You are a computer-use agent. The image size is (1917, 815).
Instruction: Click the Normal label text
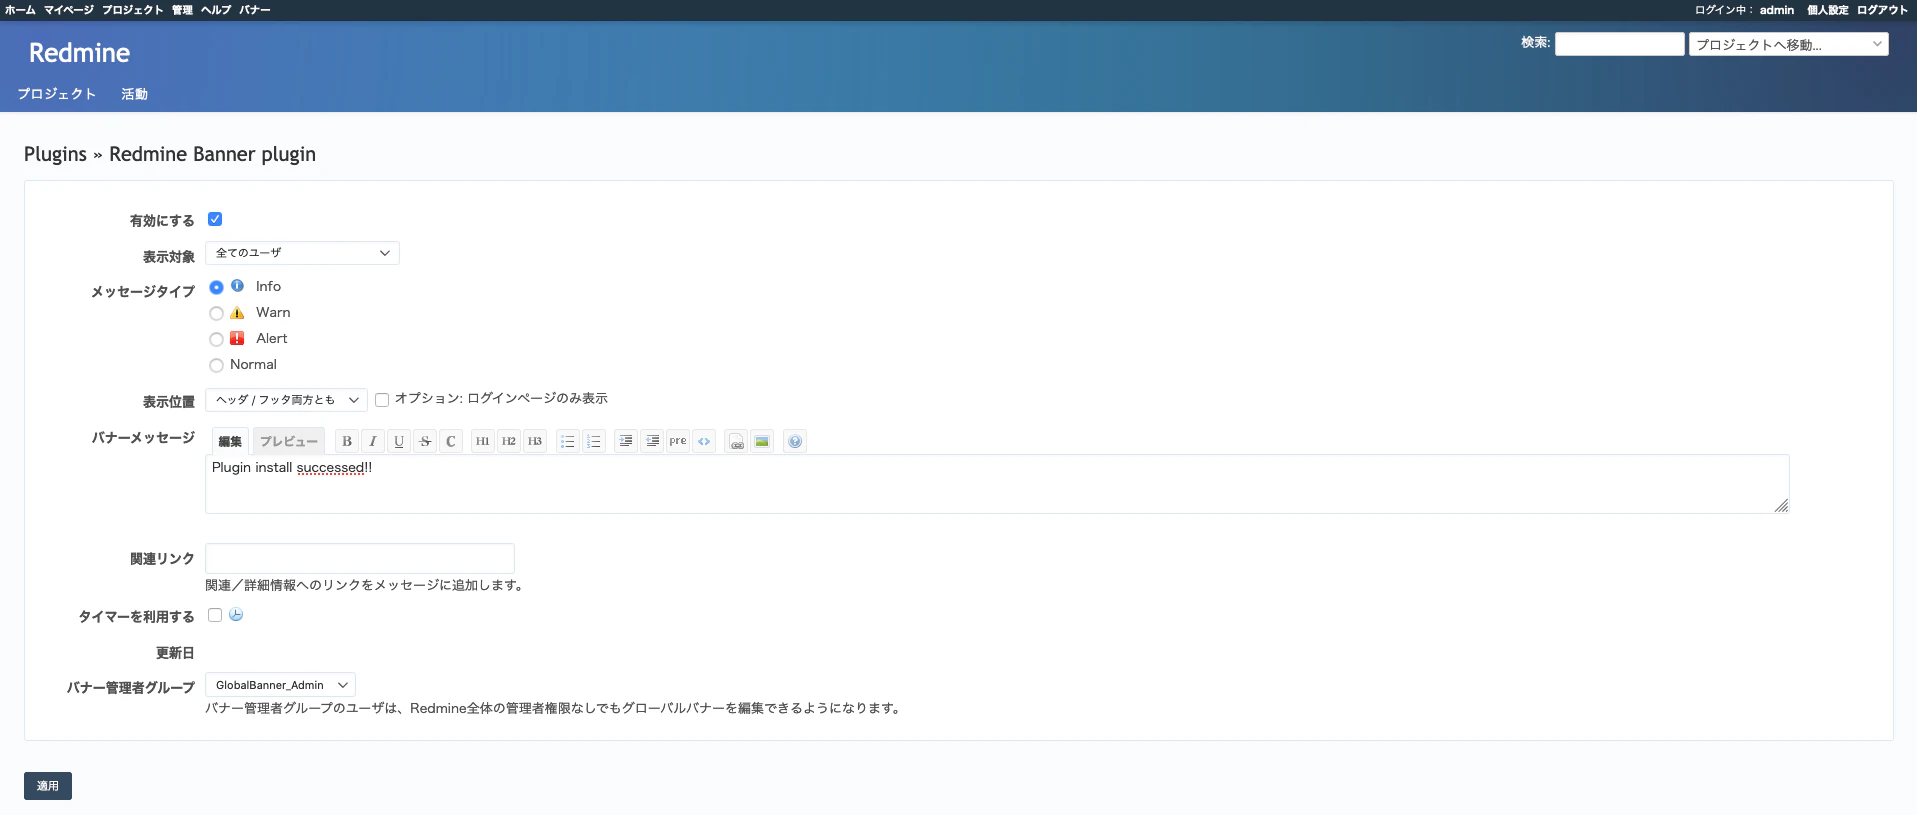(x=253, y=364)
